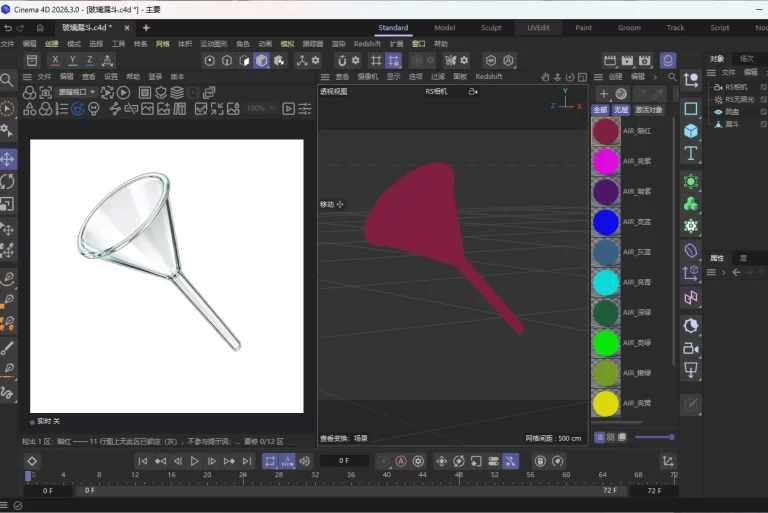Screen dimensions: 768x513
Task: Open the object manager hamburger menu
Action: click(x=711, y=73)
